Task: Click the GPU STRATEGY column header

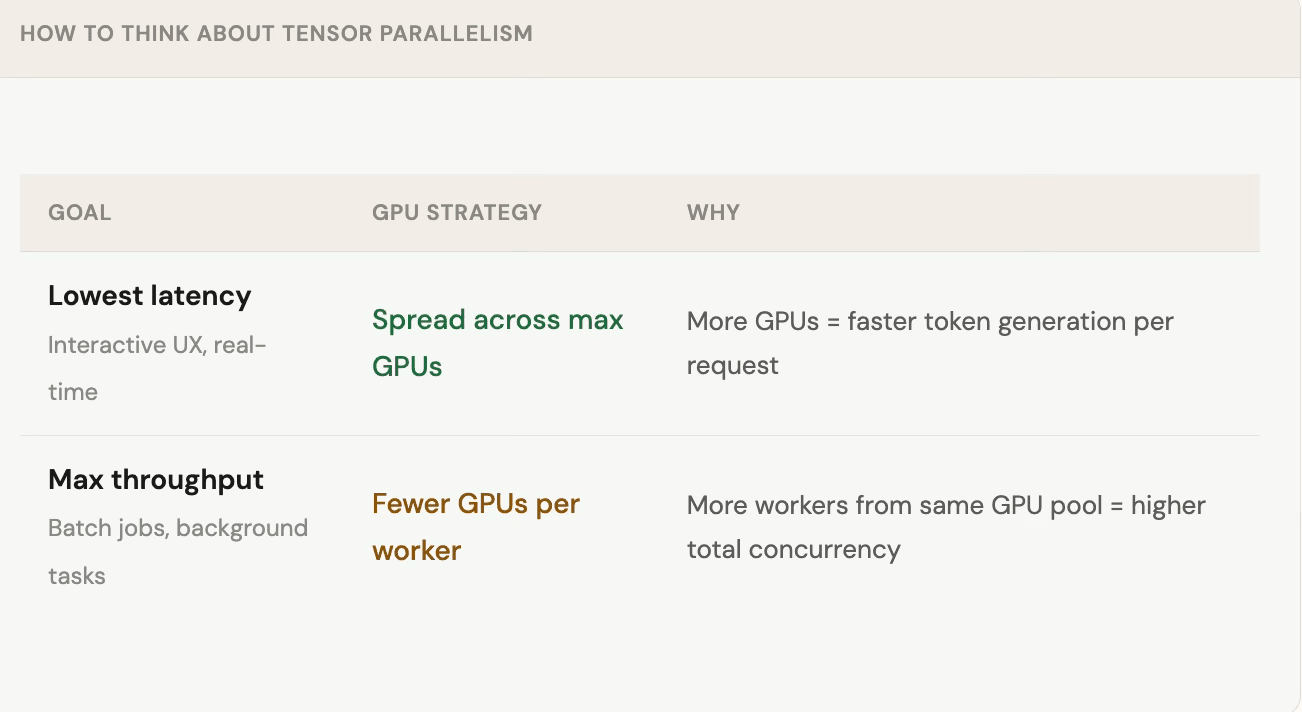Action: click(456, 212)
